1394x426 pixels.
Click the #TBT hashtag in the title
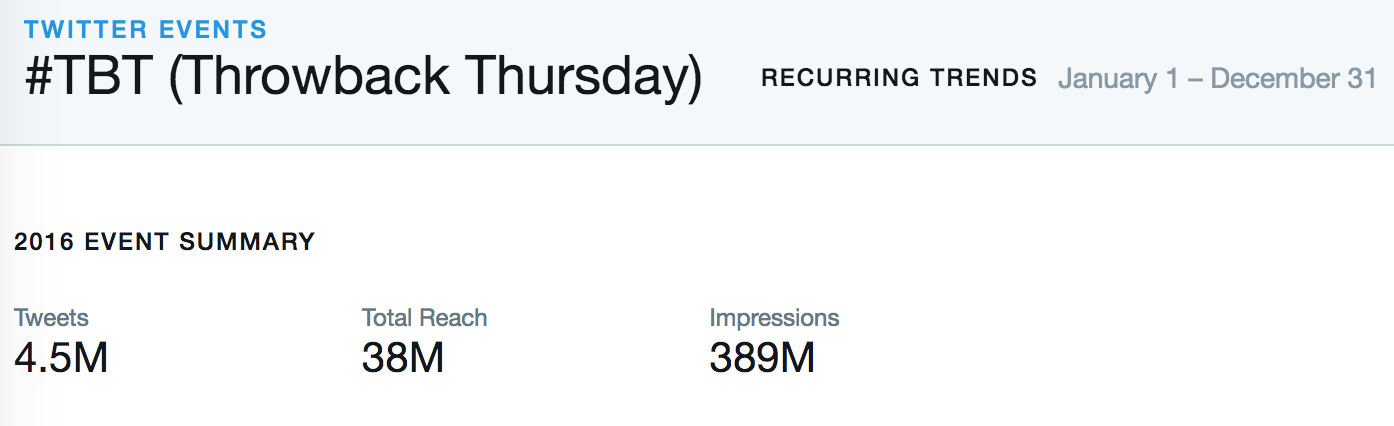(x=88, y=78)
